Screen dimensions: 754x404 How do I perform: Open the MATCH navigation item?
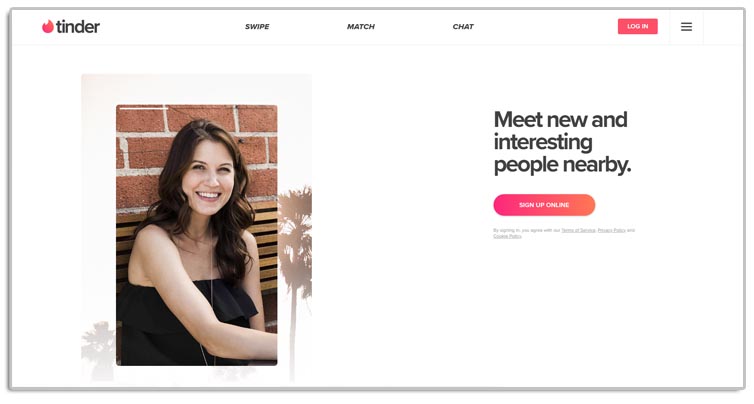[x=361, y=27]
